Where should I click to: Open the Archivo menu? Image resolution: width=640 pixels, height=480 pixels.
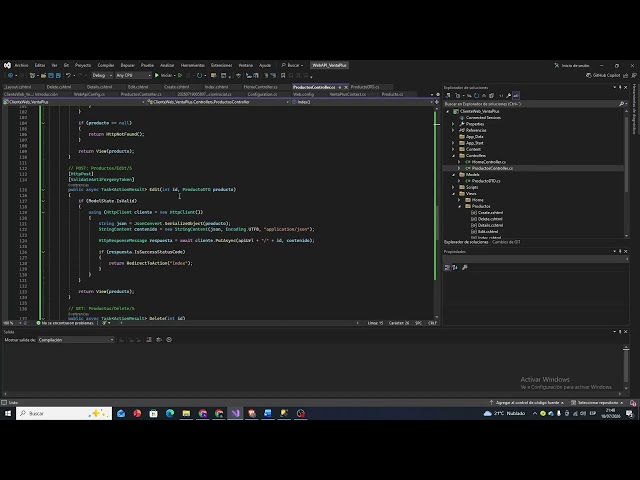click(x=22, y=65)
